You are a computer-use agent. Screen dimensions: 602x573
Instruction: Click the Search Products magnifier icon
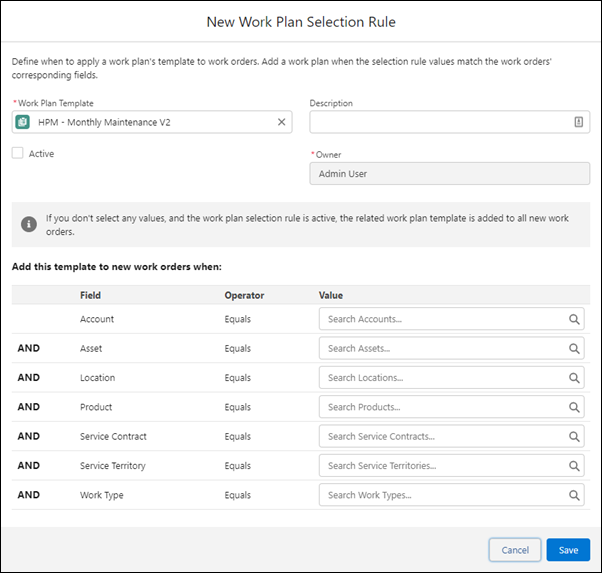[574, 407]
